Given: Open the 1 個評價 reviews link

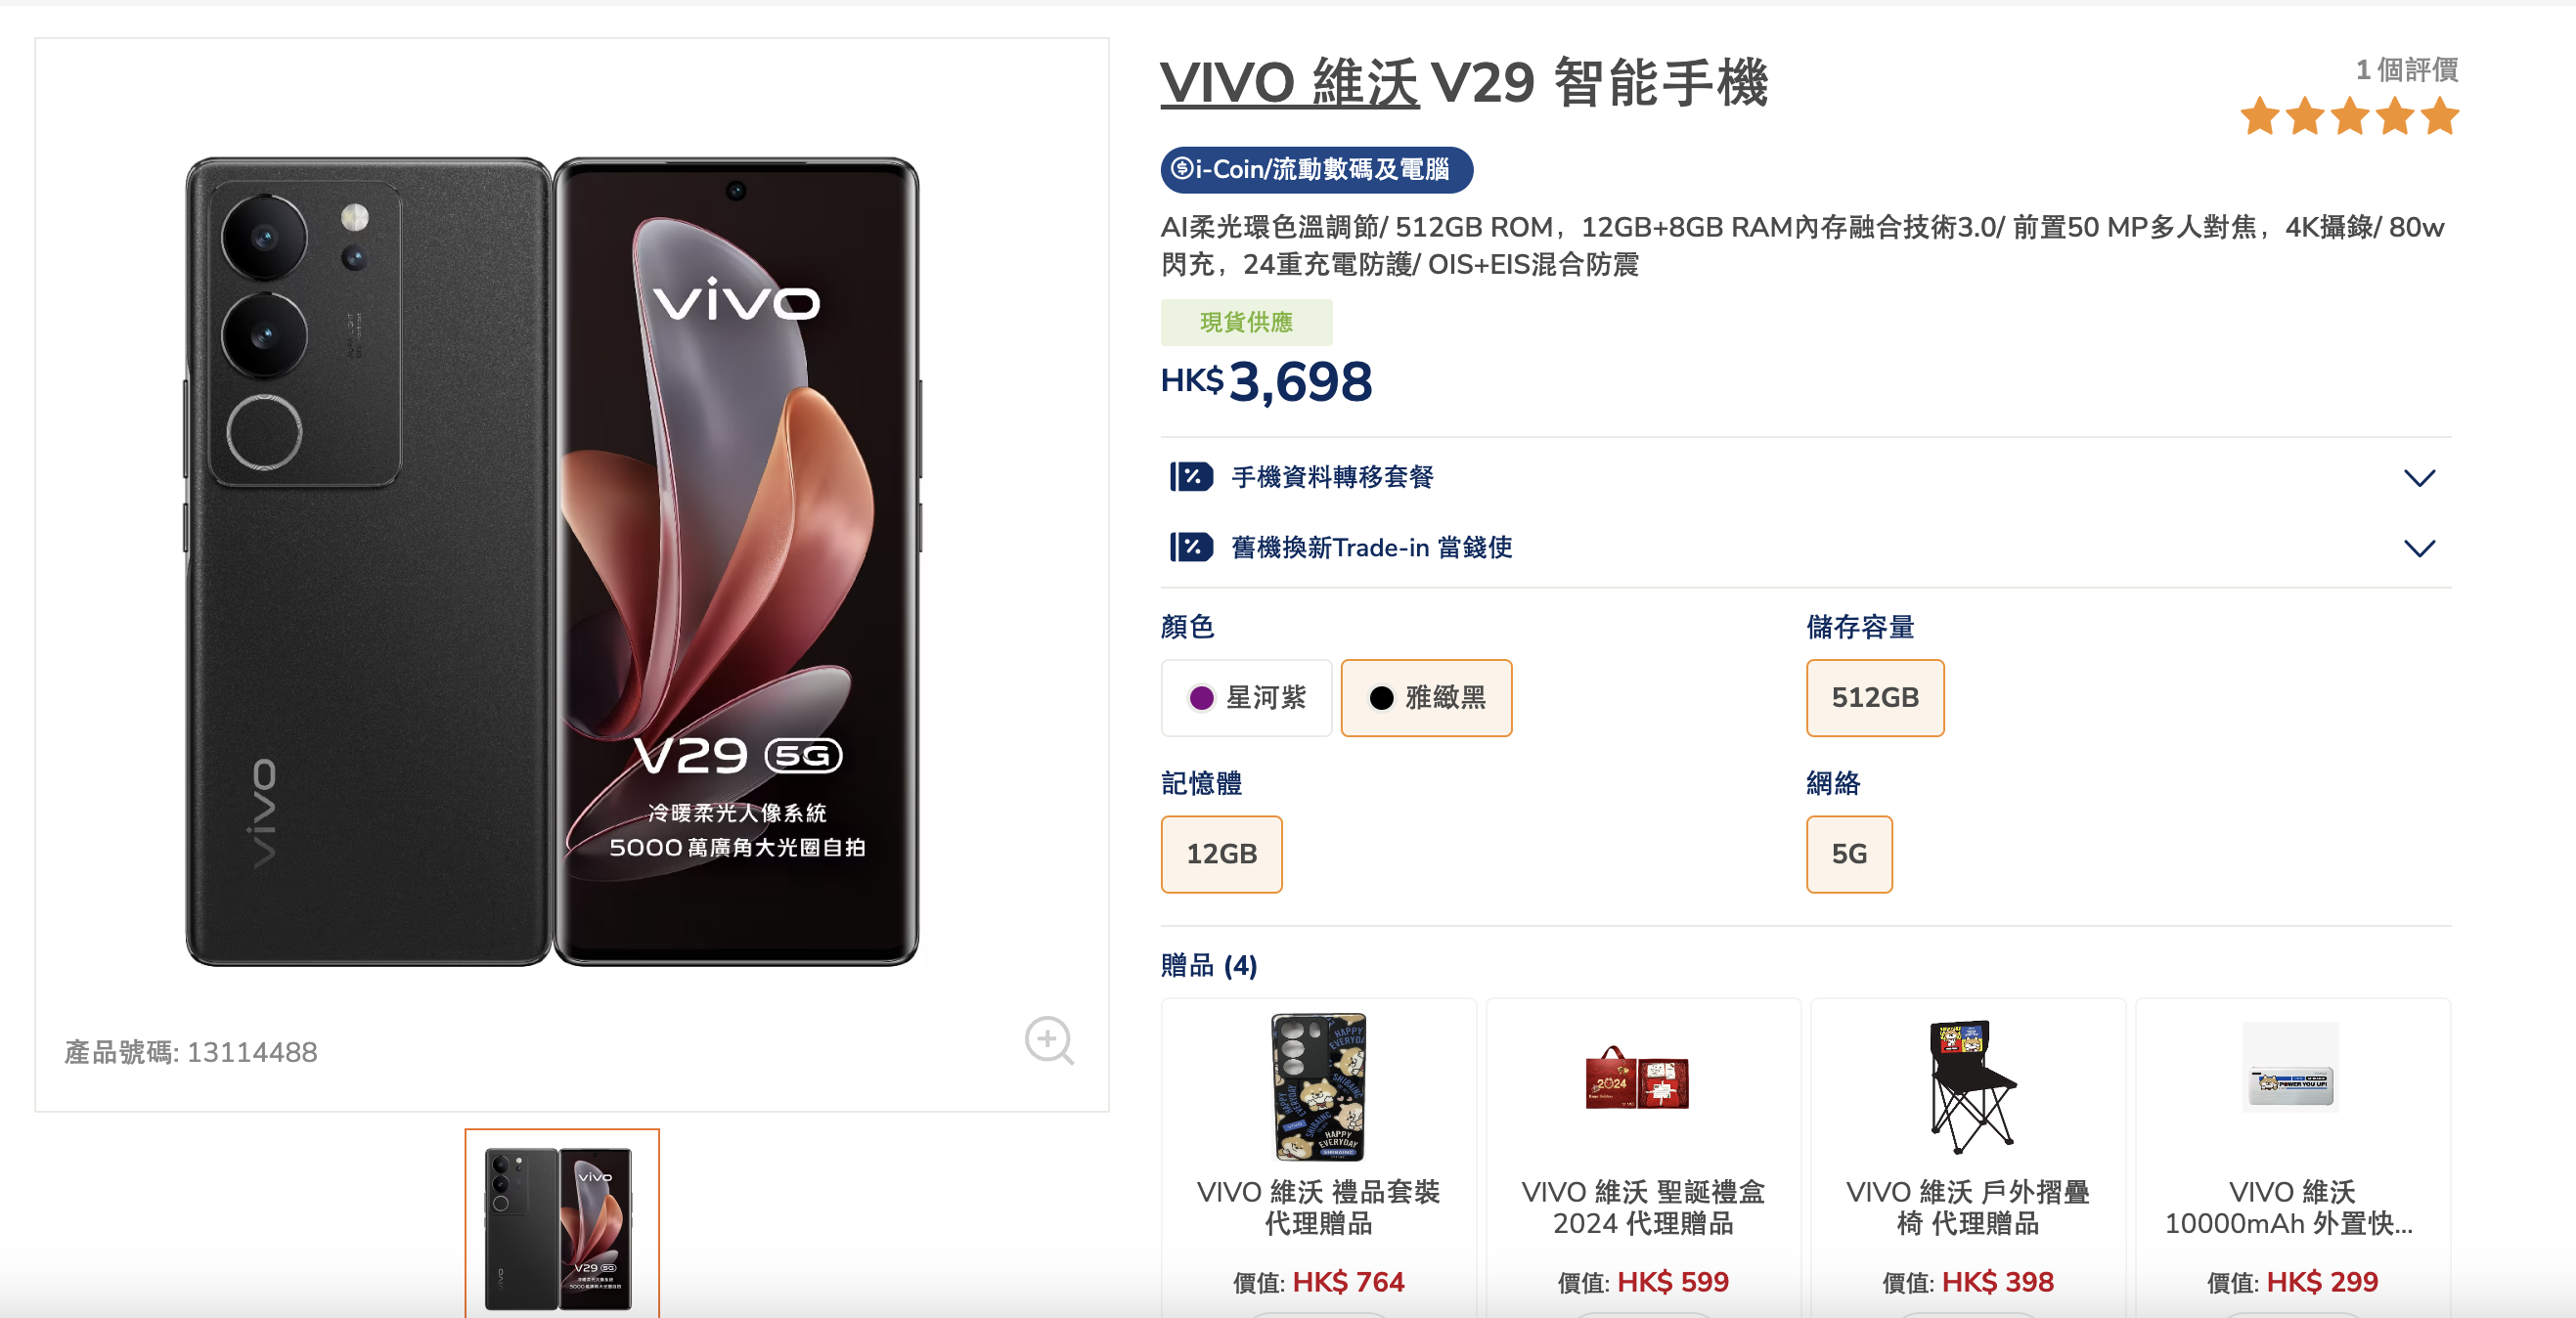Looking at the screenshot, I should 2407,69.
